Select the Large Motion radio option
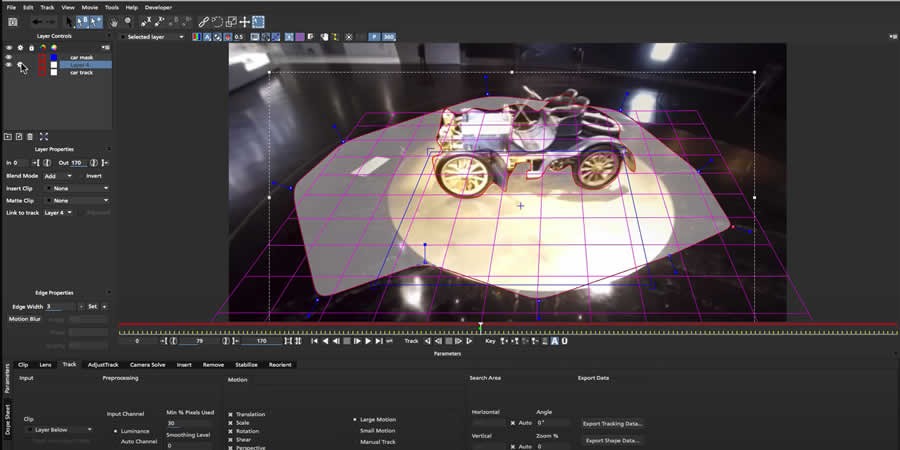The width and height of the screenshot is (900, 450). click(354, 419)
